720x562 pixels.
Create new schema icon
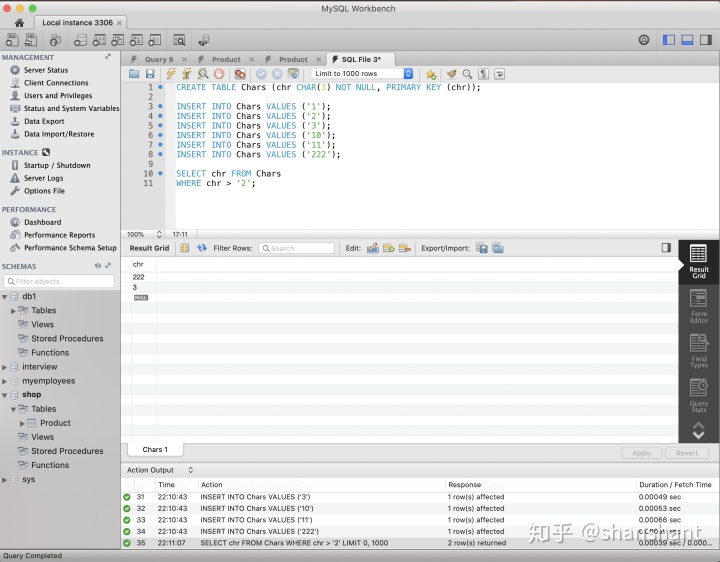coord(80,40)
